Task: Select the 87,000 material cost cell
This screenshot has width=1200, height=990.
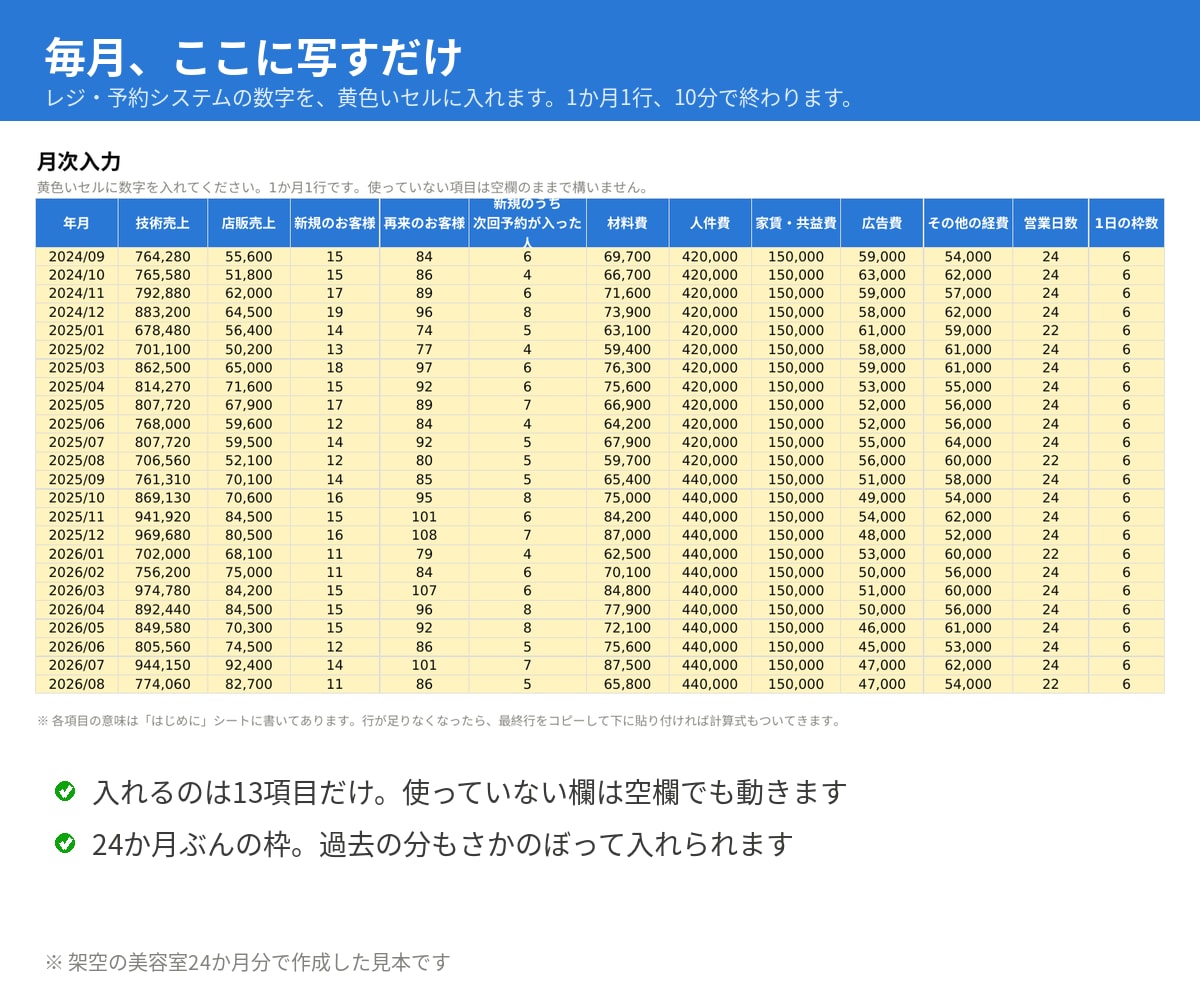Action: click(627, 535)
